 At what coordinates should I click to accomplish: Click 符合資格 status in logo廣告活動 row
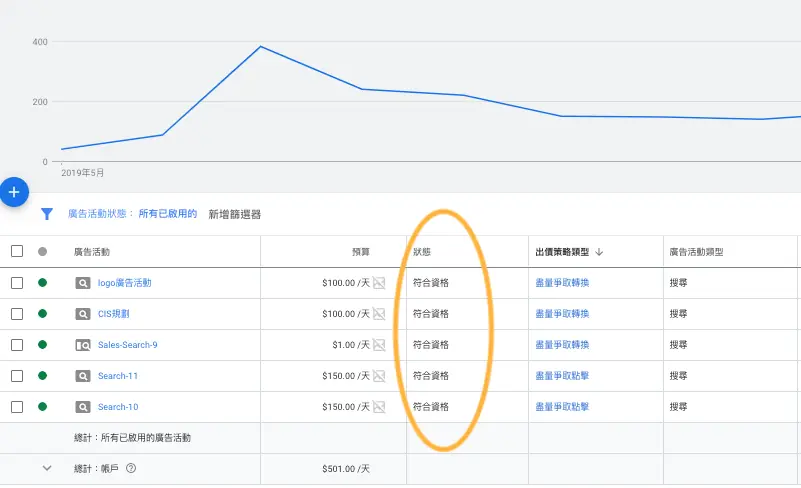click(x=431, y=283)
